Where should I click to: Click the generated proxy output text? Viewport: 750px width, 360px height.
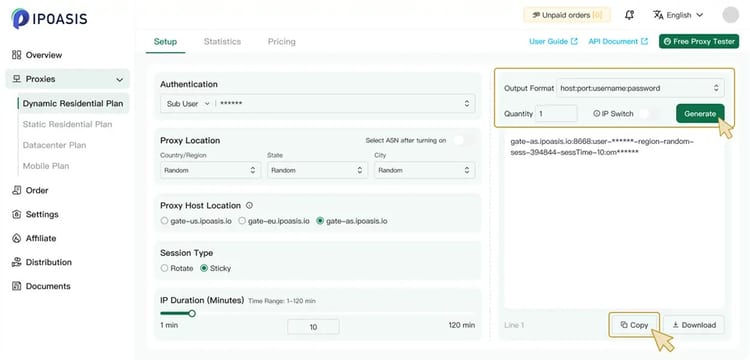tap(602, 147)
